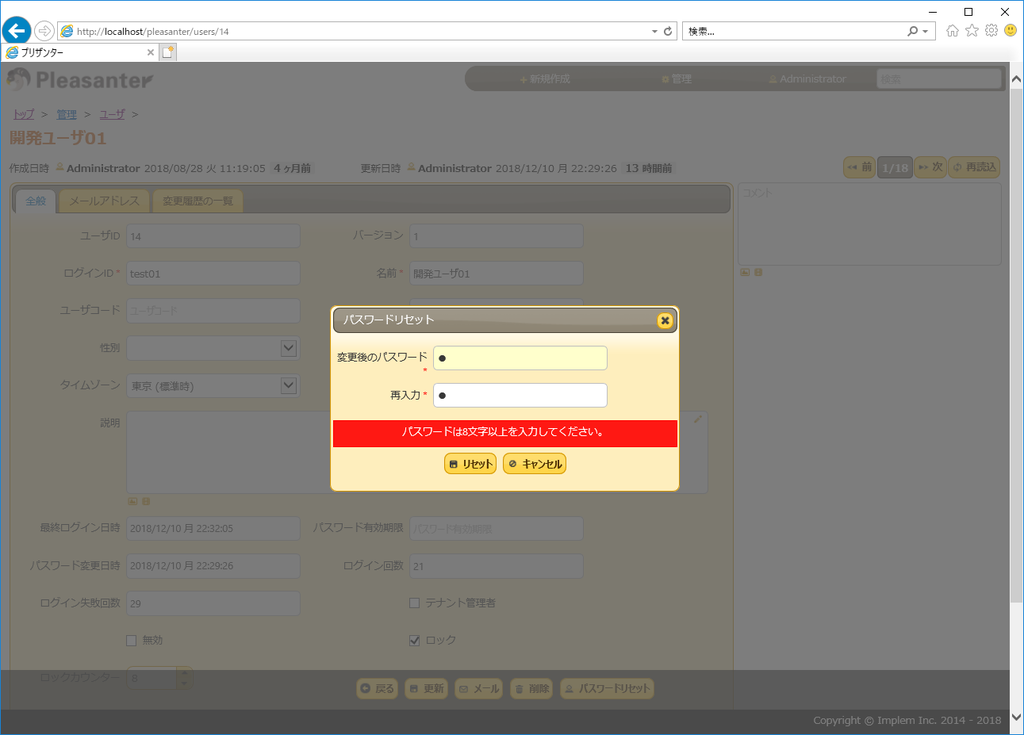Screen dimensions: 1024x735
Task: Click the bottom パスワードリセット button
Action: [x=607, y=689]
